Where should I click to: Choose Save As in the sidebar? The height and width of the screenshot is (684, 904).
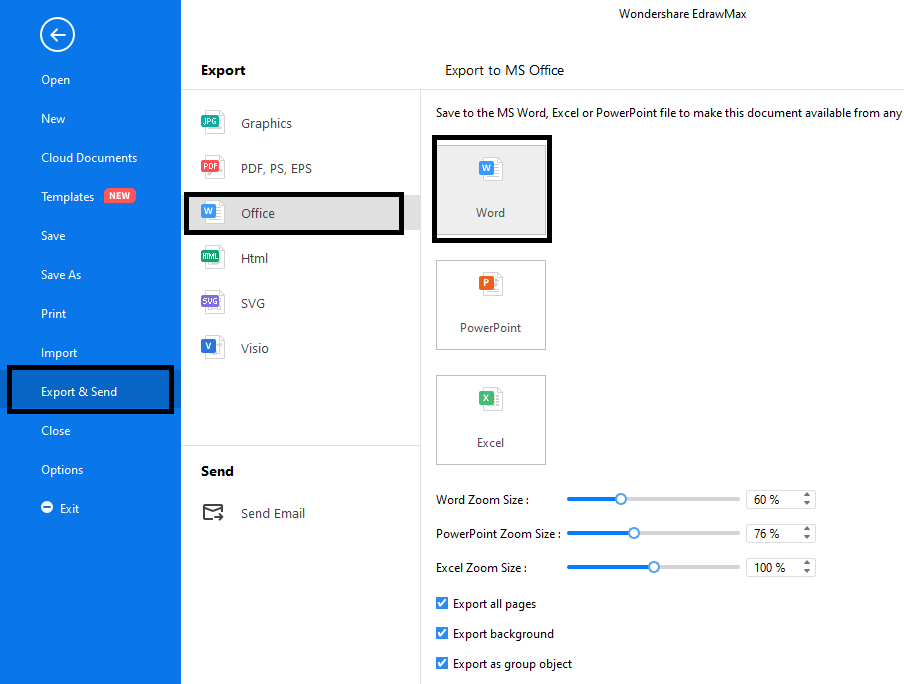[x=61, y=275]
